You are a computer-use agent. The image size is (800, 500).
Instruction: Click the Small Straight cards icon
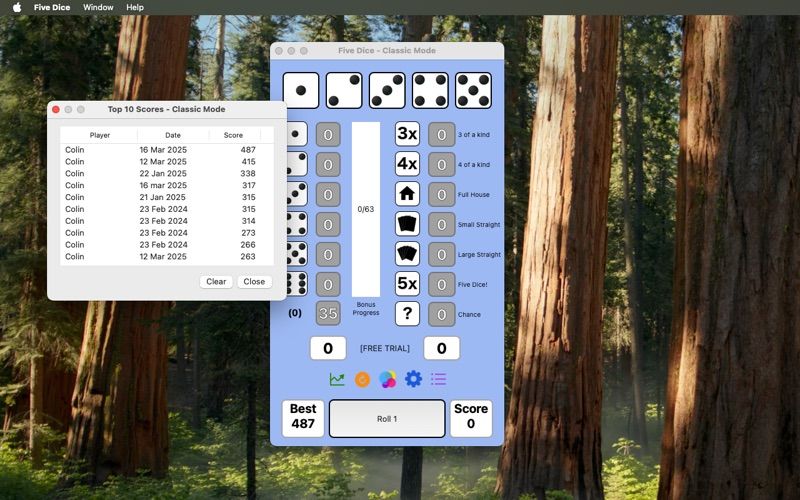(407, 224)
